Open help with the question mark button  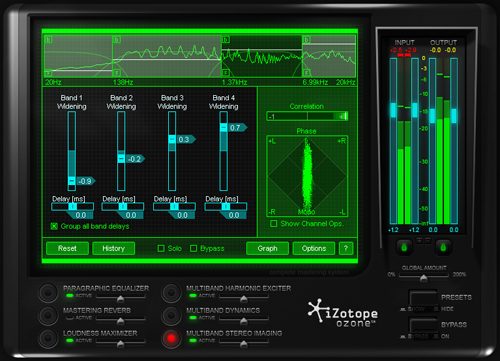[346, 248]
